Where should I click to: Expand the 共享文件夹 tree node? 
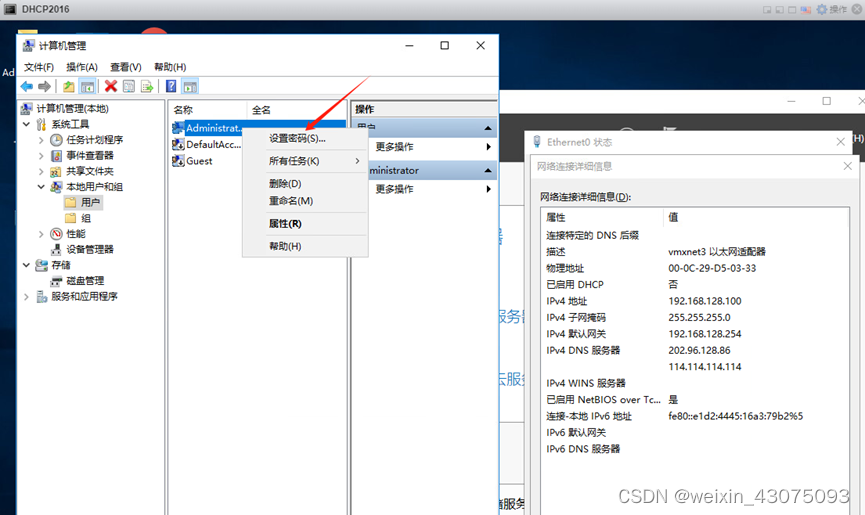(x=41, y=171)
